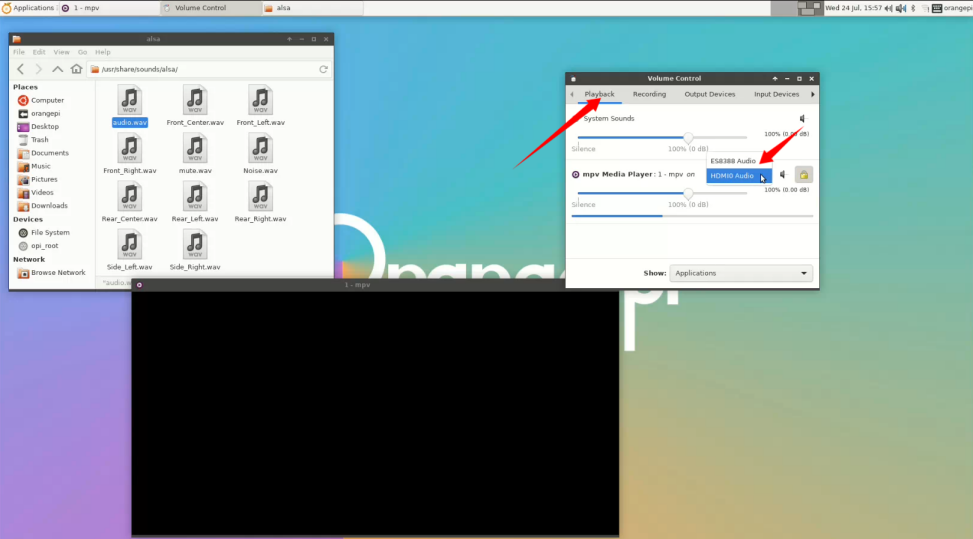Image resolution: width=973 pixels, height=539 pixels.
Task: Open the Go menu in file manager
Action: (83, 52)
